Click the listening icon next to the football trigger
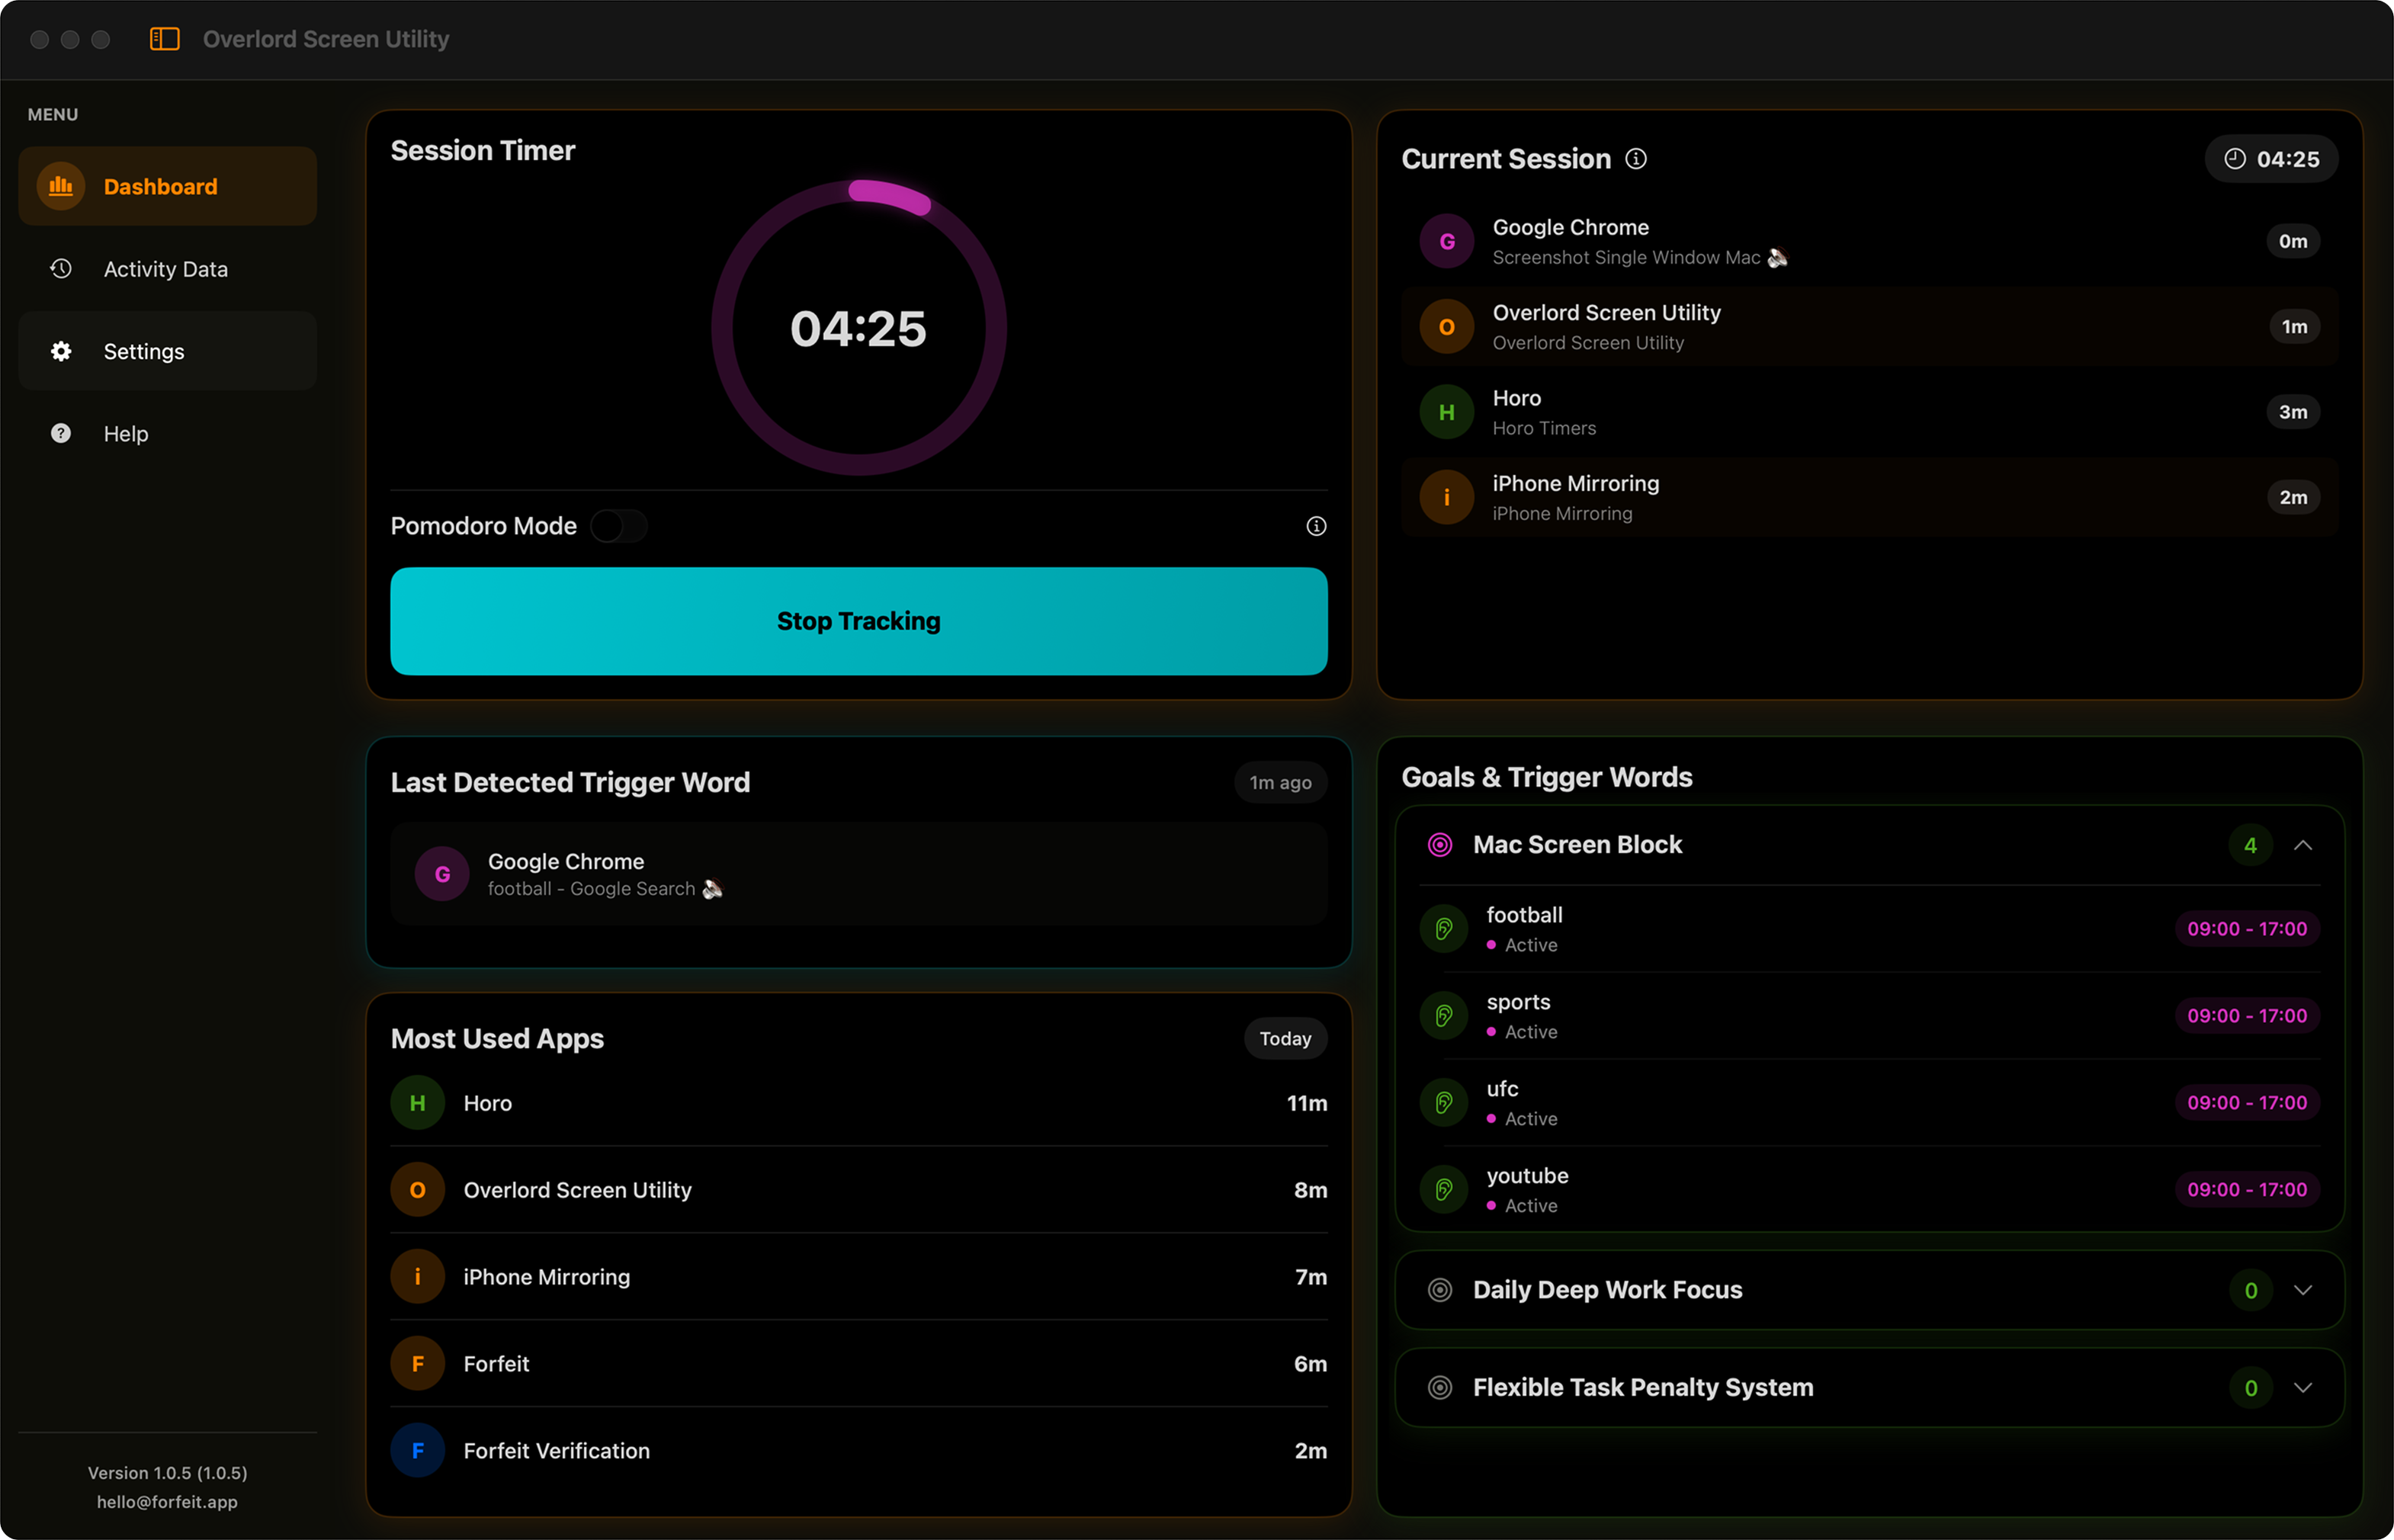The width and height of the screenshot is (2394, 1540). pos(1443,928)
